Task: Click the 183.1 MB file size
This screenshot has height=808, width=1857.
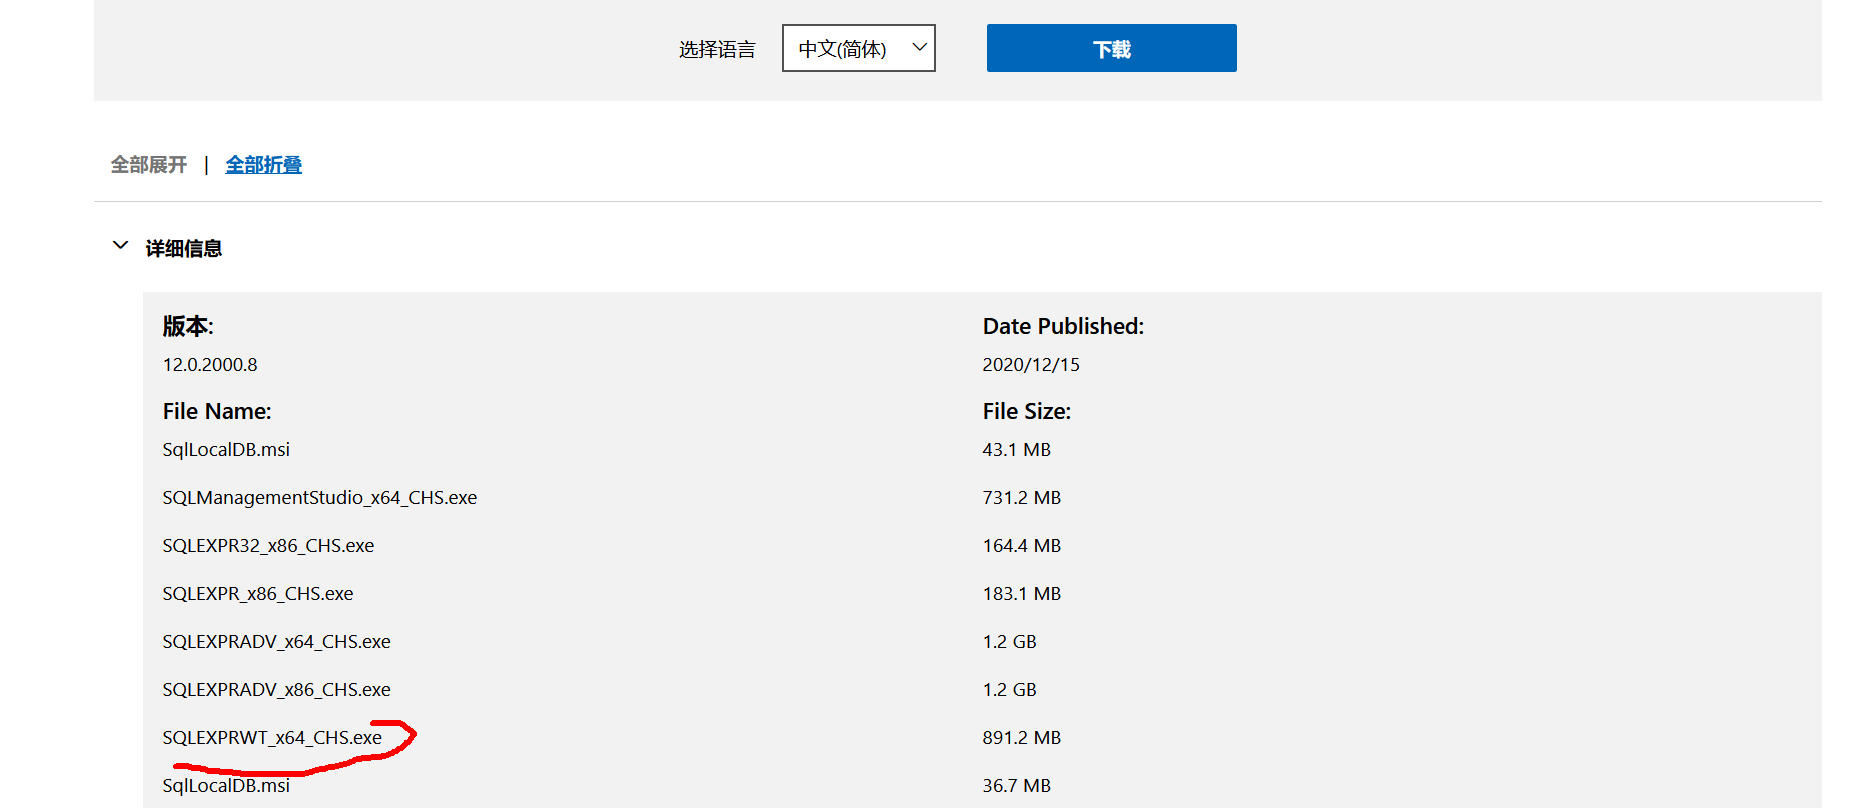Action: tap(1021, 594)
